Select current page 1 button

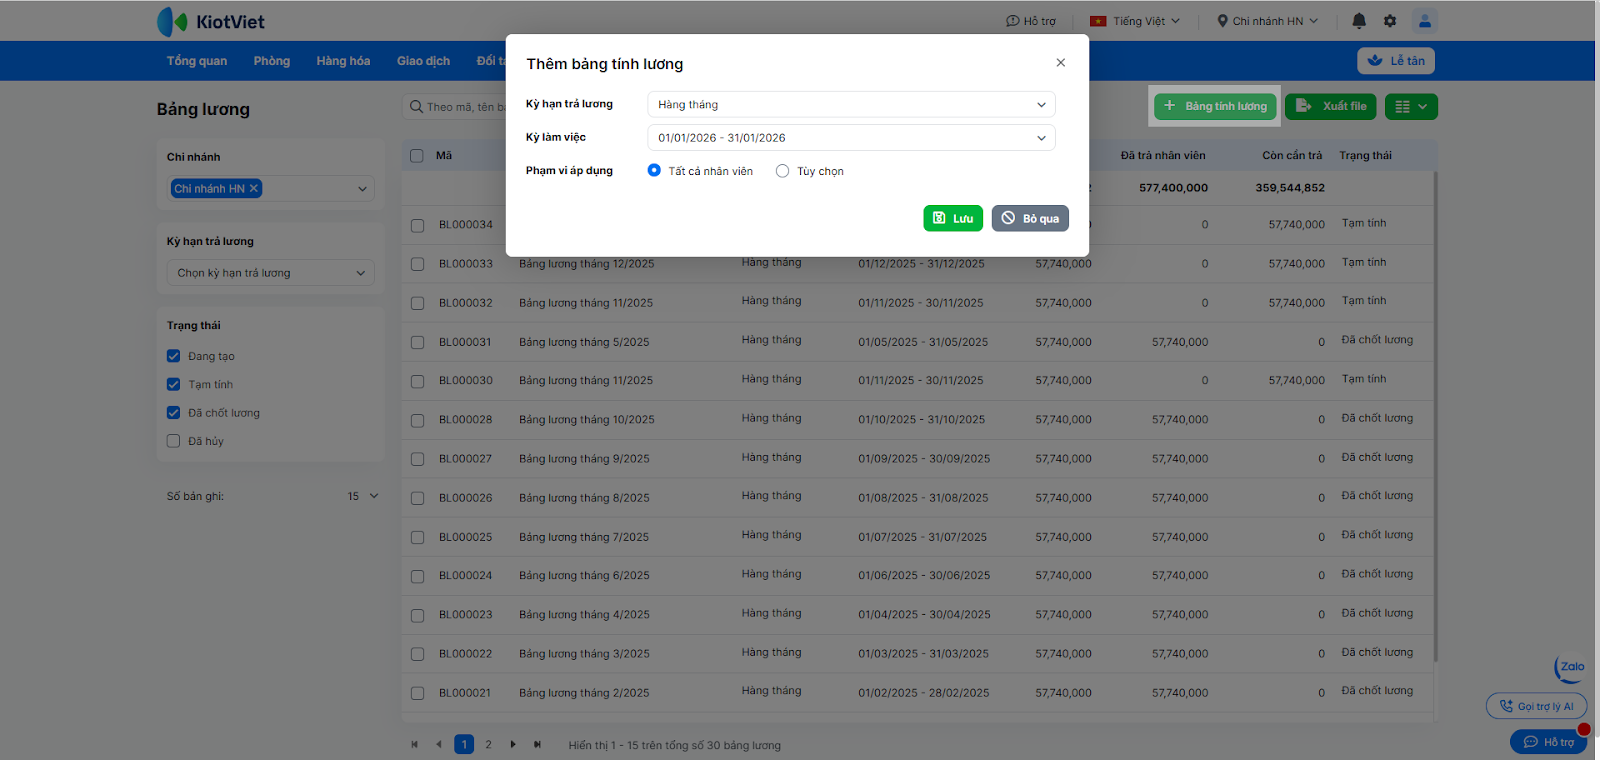tap(464, 744)
